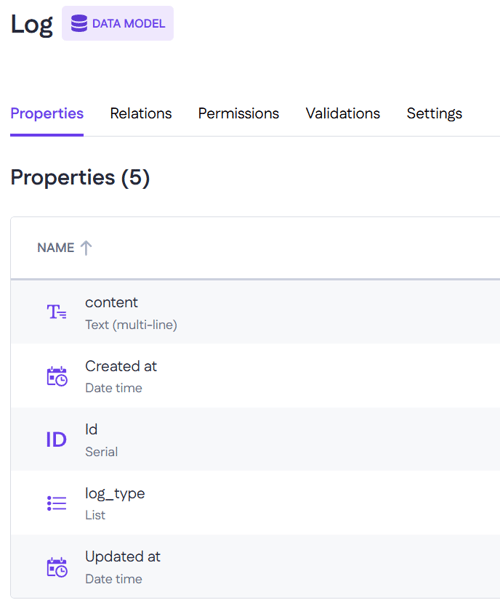Click the database stack icon in Data Model badge
This screenshot has height=608, width=500.
click(79, 23)
